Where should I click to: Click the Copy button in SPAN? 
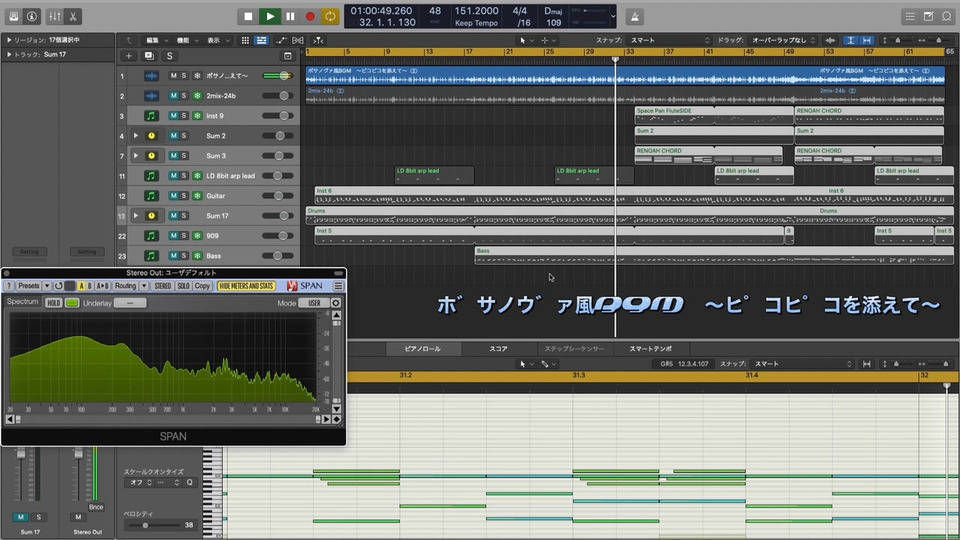pos(202,286)
